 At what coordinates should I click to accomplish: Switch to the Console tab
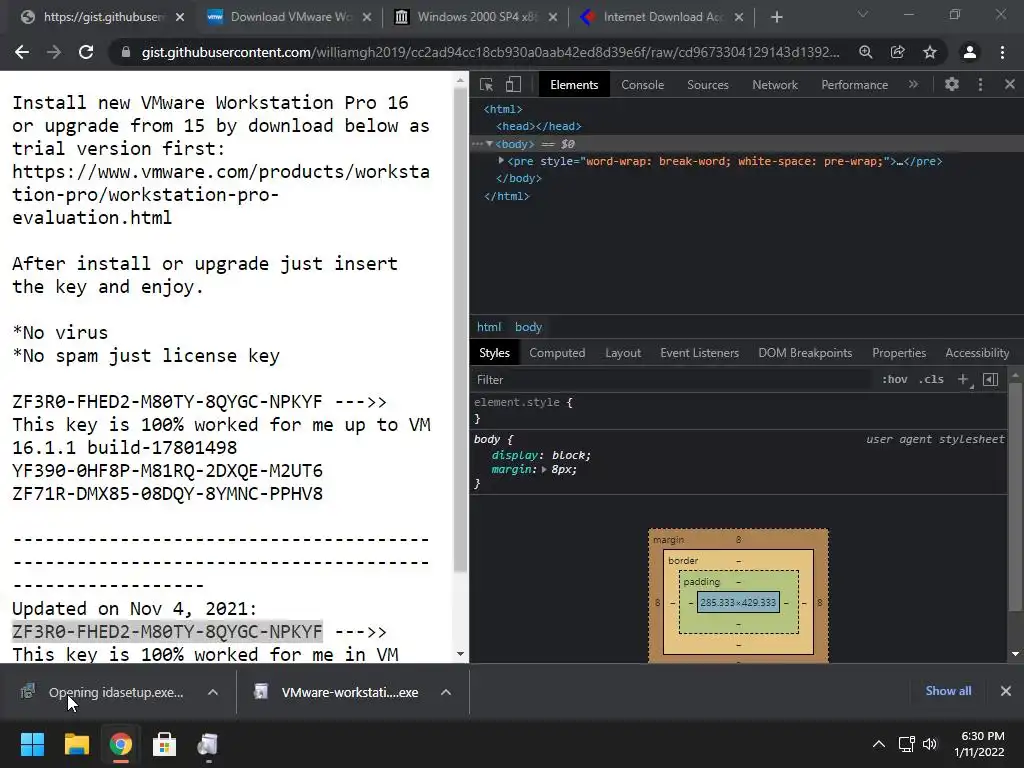tap(642, 85)
